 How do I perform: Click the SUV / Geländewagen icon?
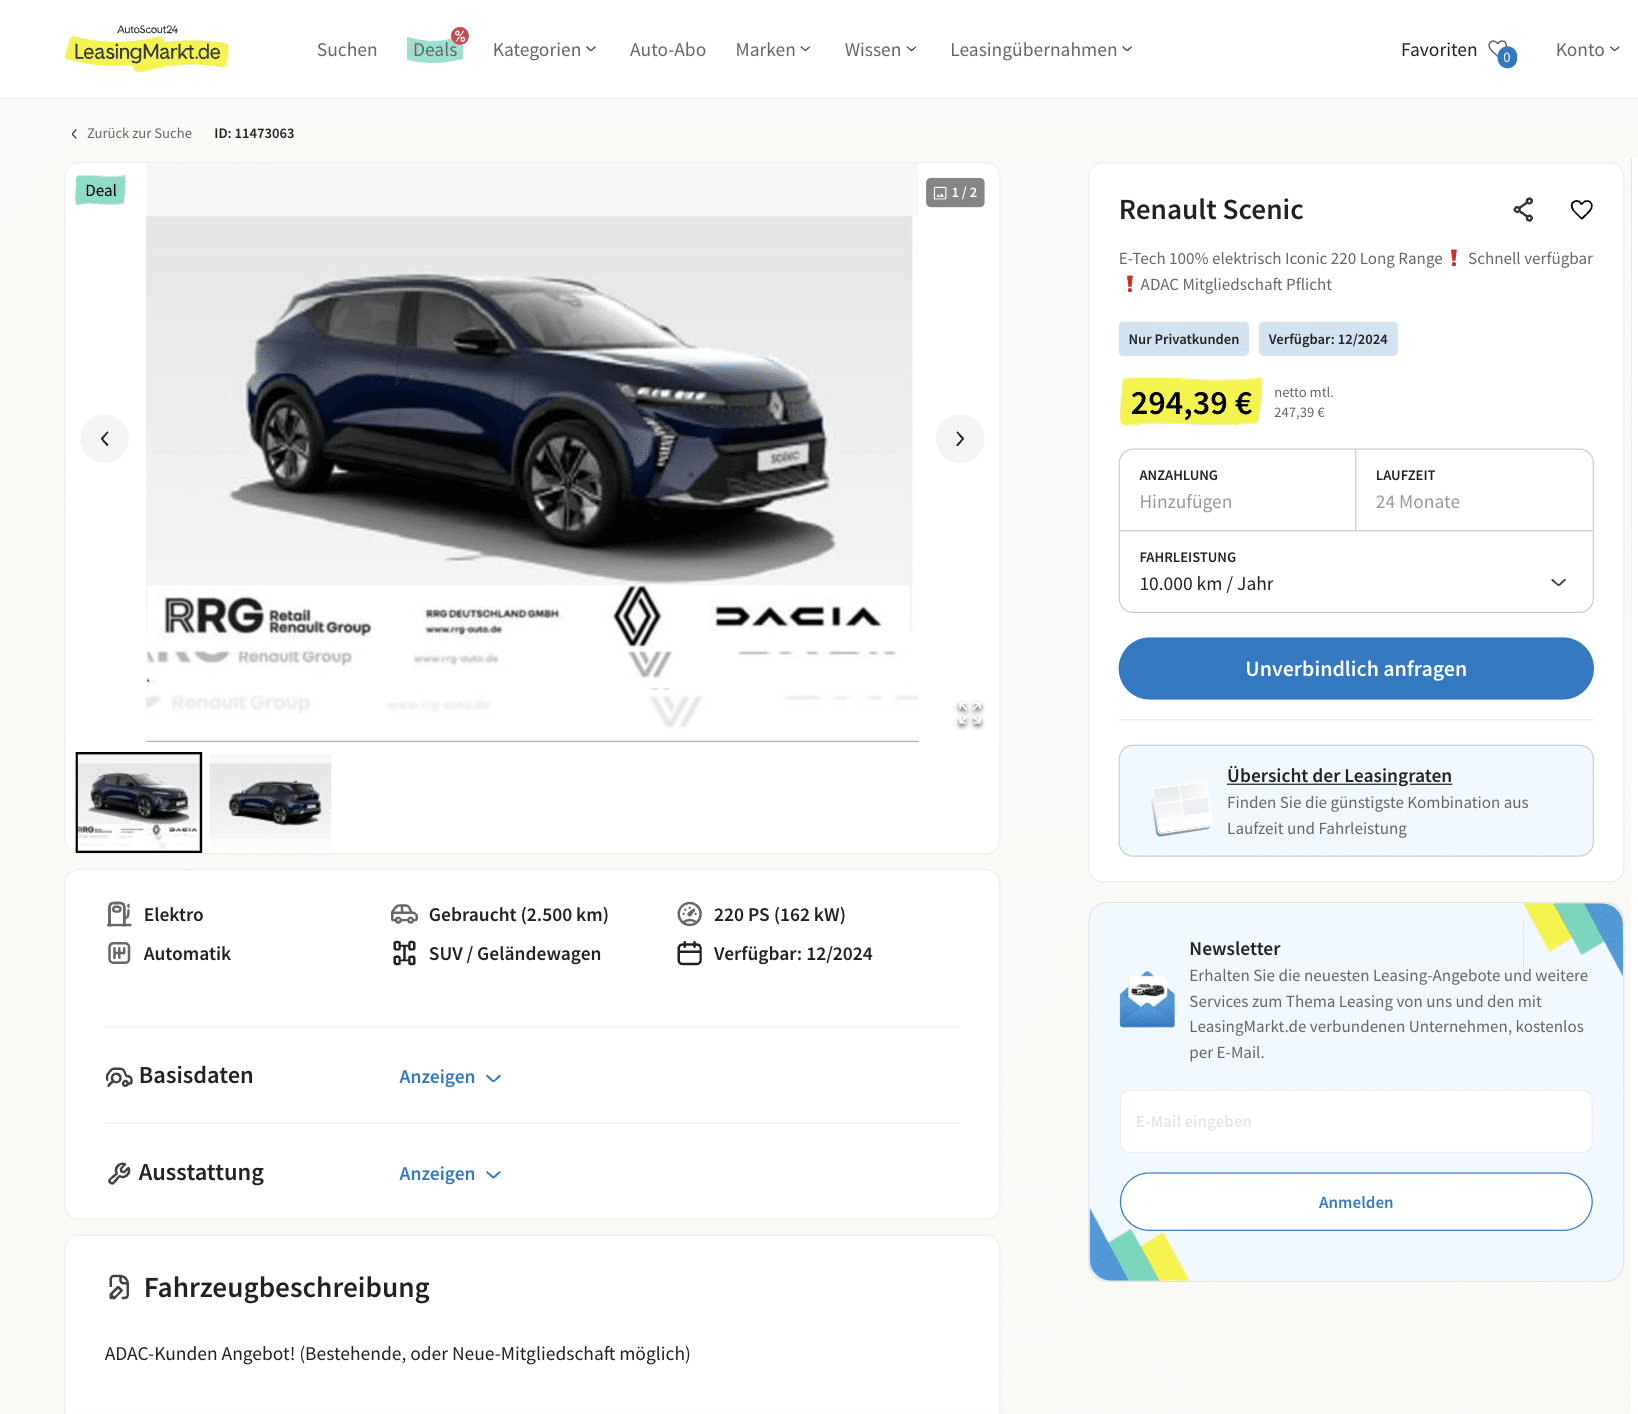(x=404, y=953)
